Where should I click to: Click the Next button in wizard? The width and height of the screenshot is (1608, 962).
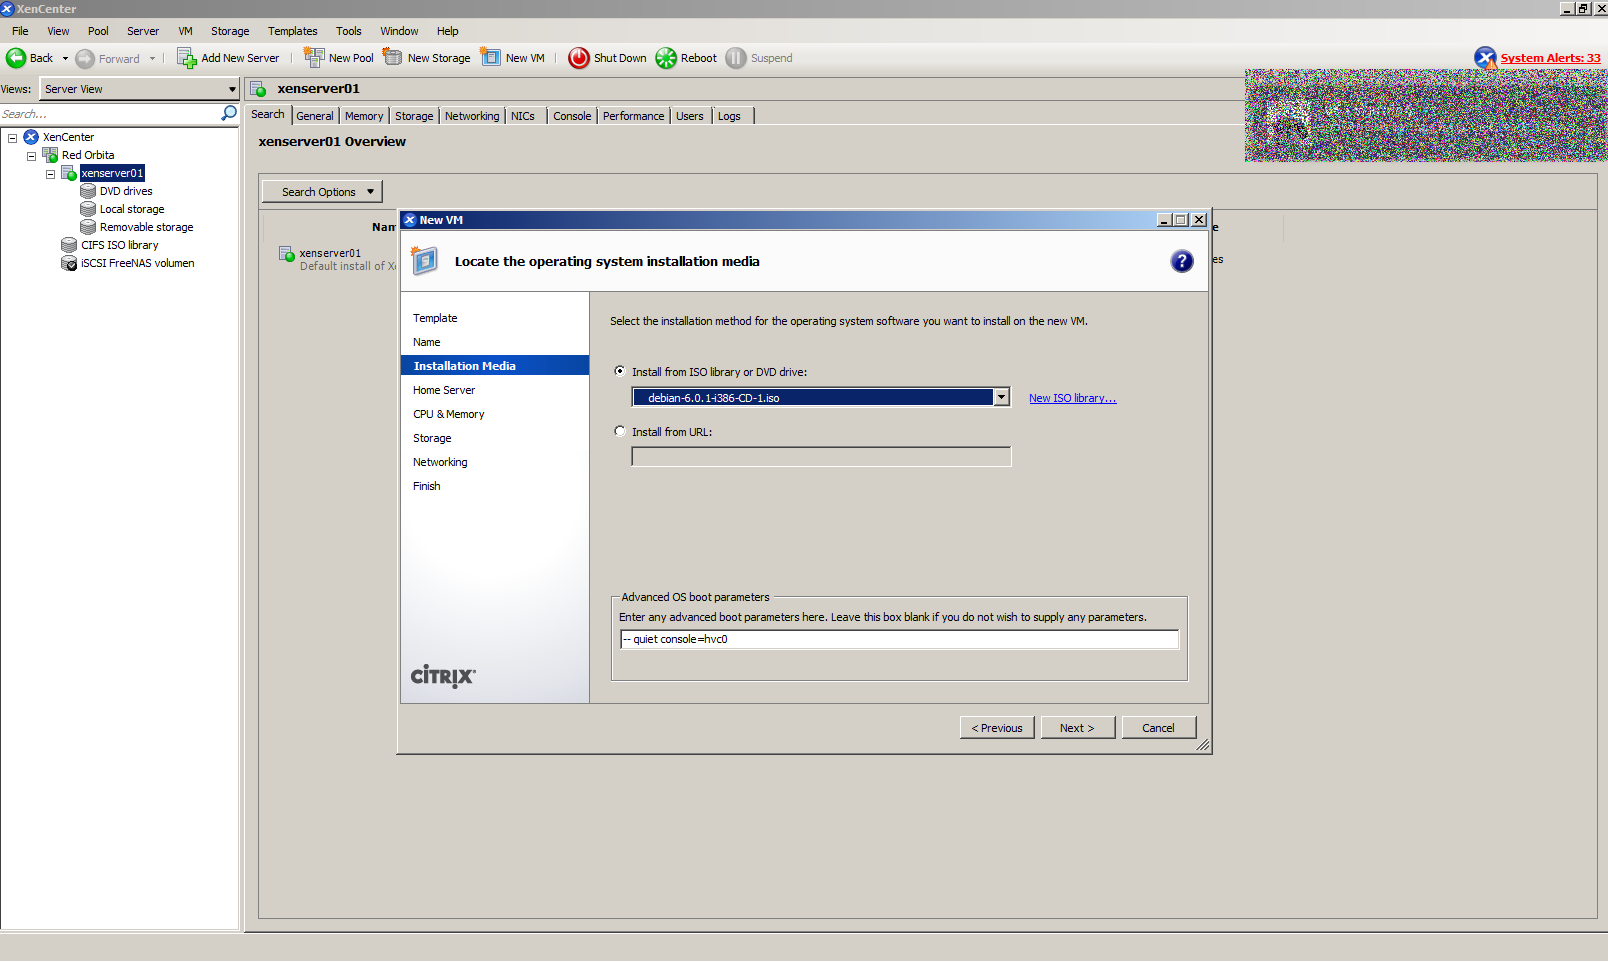tap(1077, 728)
